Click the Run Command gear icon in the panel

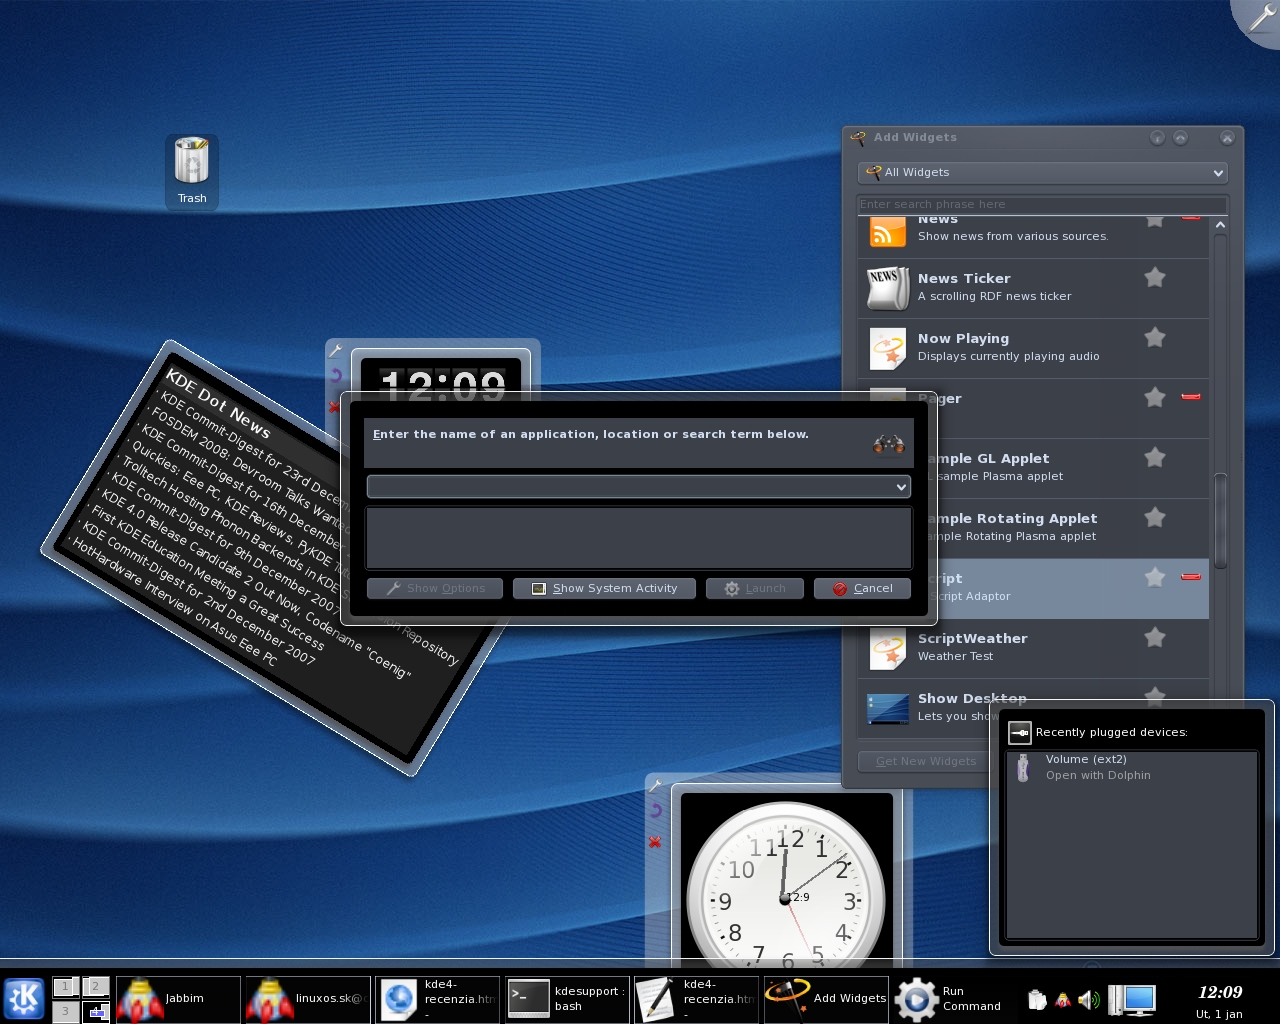[x=916, y=999]
